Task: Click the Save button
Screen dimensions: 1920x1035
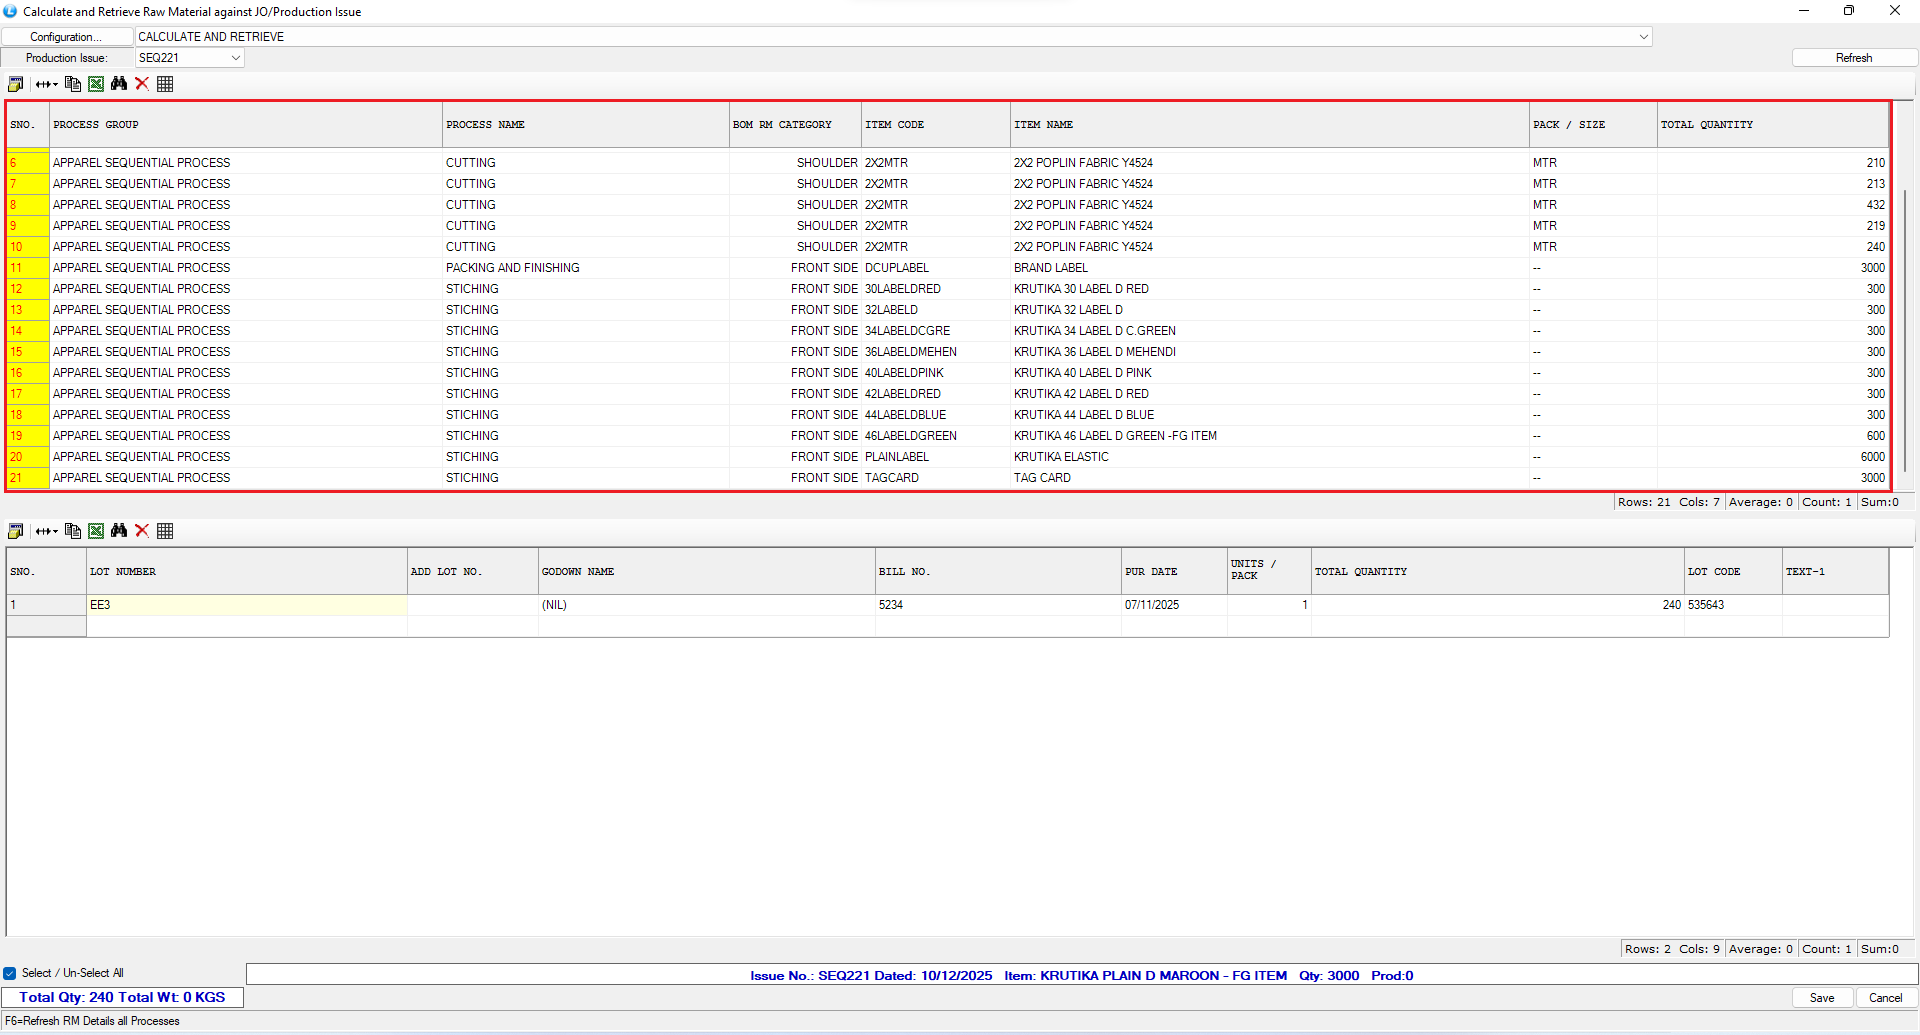Action: [1822, 998]
